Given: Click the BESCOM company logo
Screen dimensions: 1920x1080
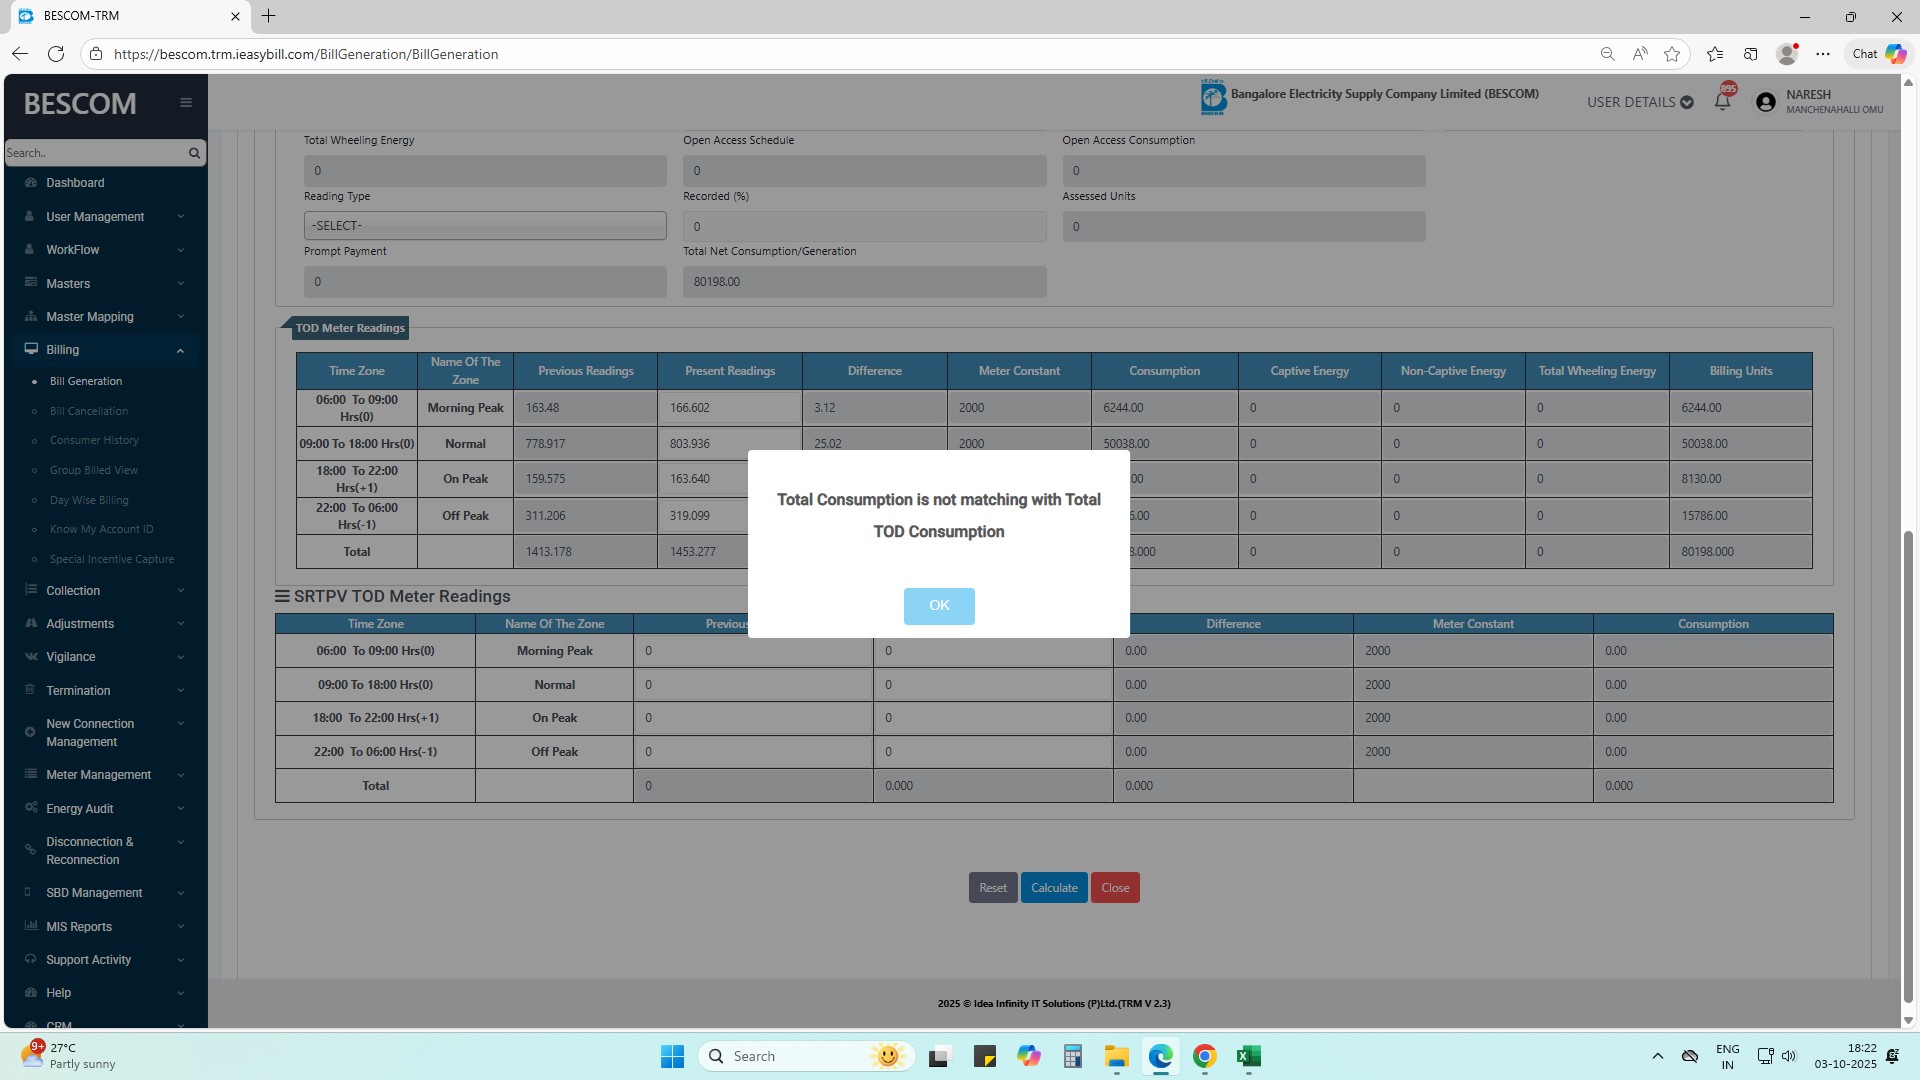Looking at the screenshot, I should (1213, 97).
